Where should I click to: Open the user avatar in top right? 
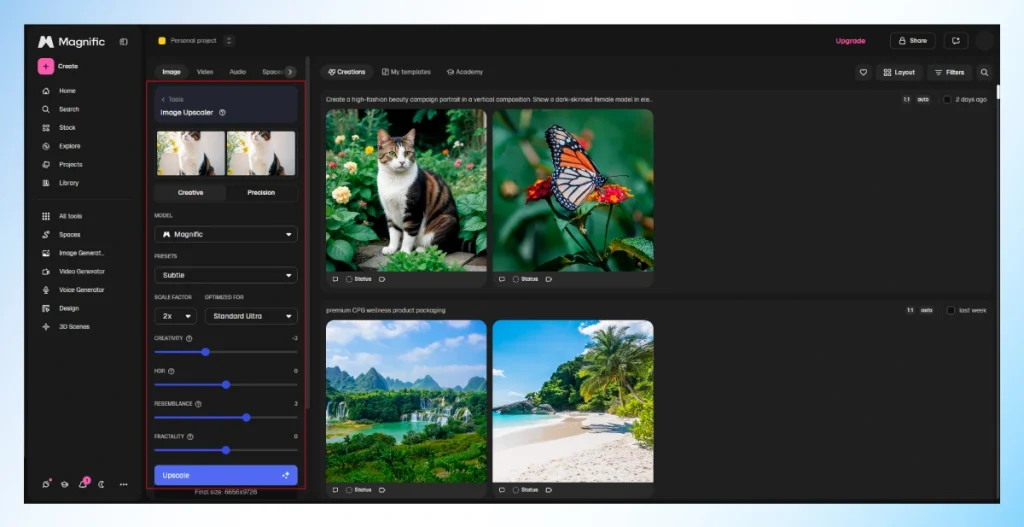(984, 40)
